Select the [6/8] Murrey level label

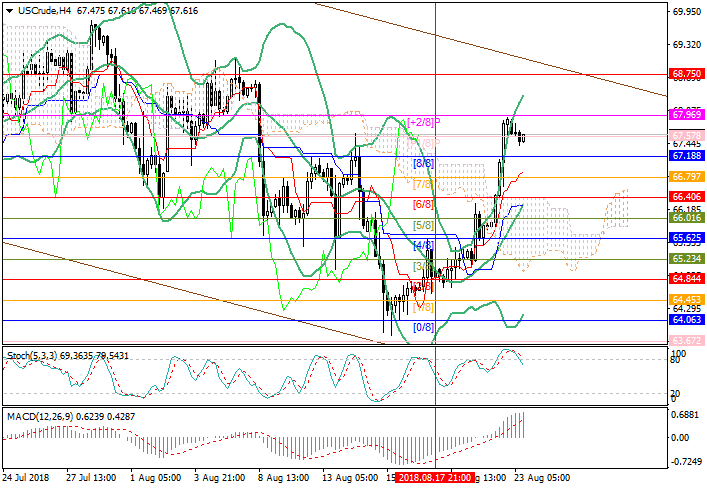click(423, 204)
